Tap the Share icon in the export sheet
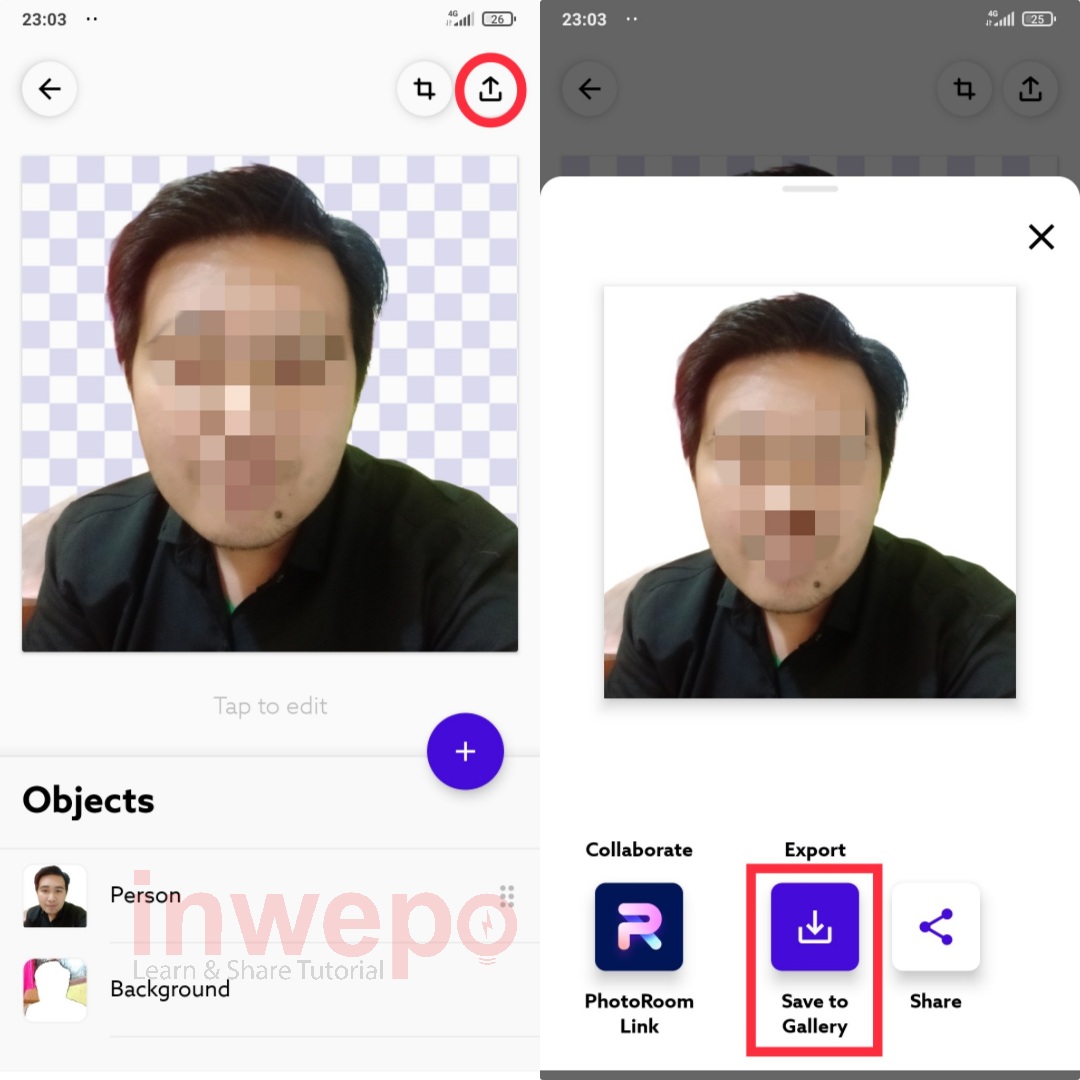The width and height of the screenshot is (1080, 1080). pos(935,927)
